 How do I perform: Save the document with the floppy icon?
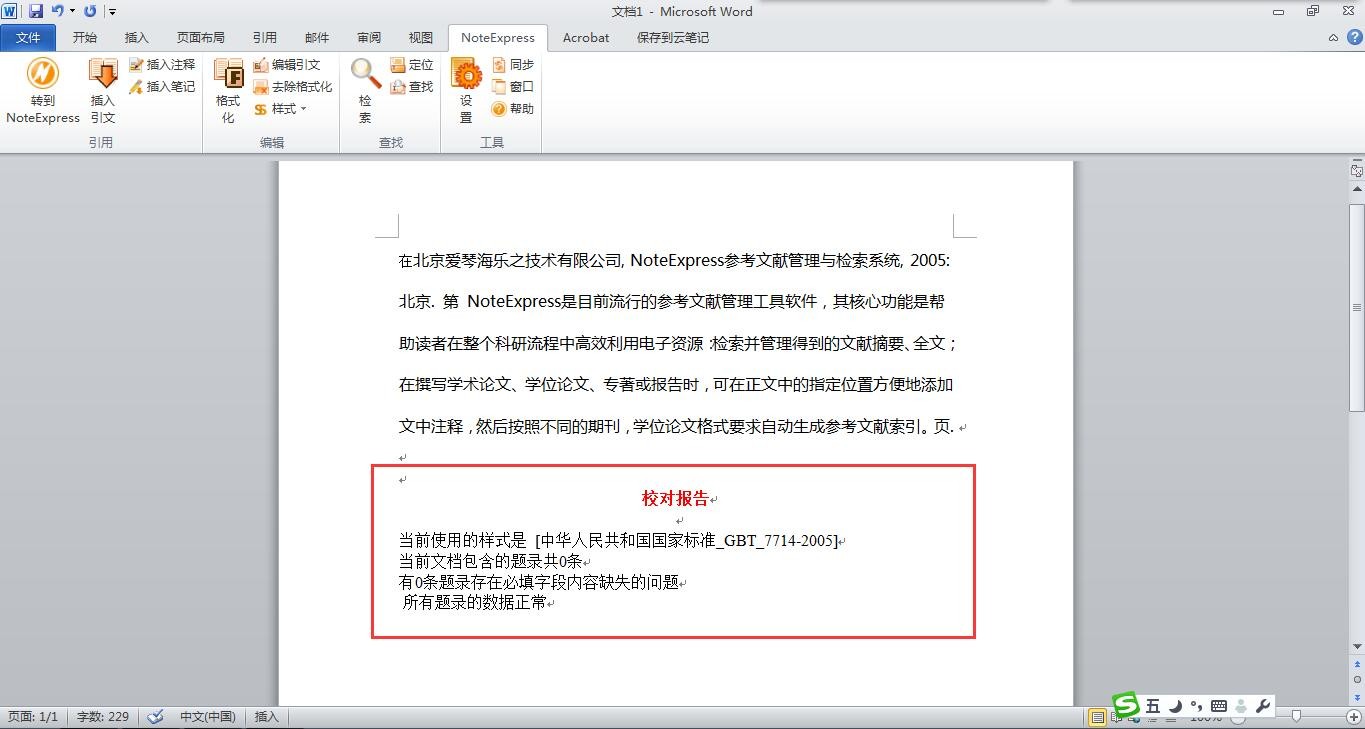pos(36,11)
